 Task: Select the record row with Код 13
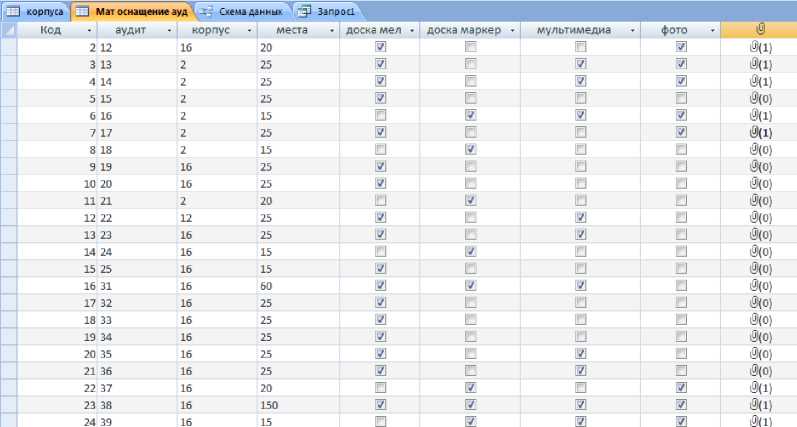coord(9,235)
